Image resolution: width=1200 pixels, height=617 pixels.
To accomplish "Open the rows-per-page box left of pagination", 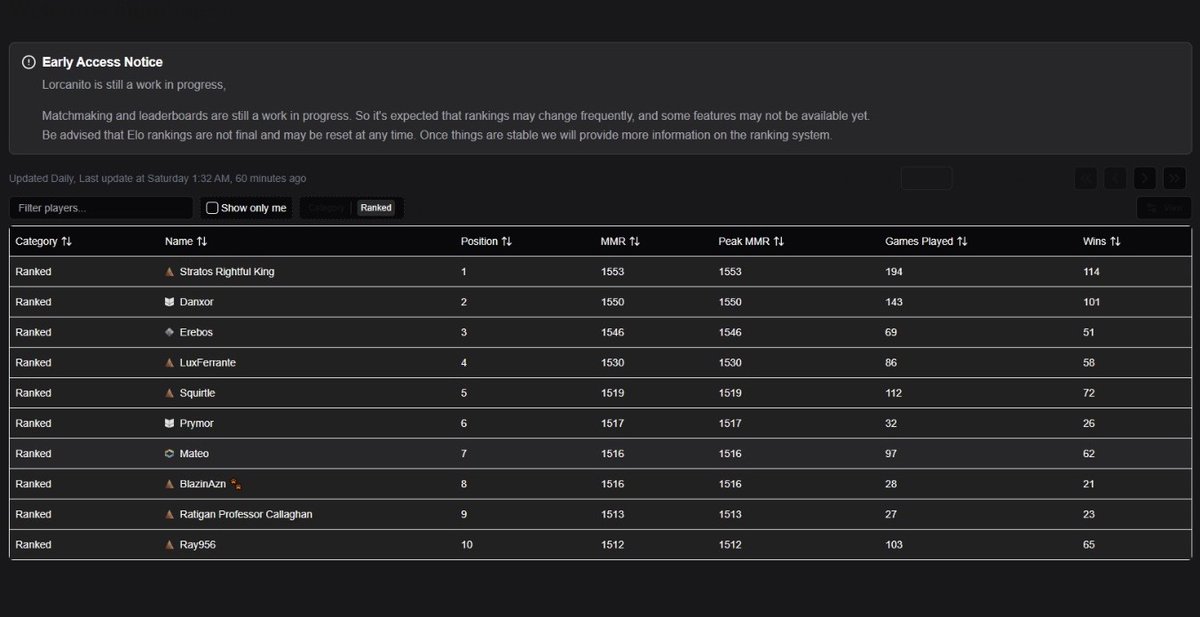I will pyautogui.click(x=926, y=178).
